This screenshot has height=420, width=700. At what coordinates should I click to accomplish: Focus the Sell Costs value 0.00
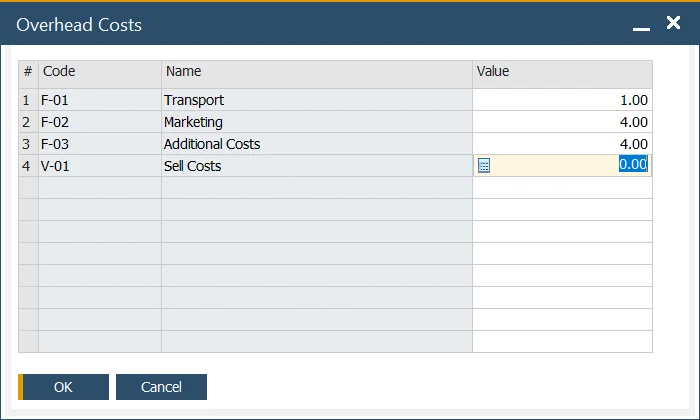point(632,165)
